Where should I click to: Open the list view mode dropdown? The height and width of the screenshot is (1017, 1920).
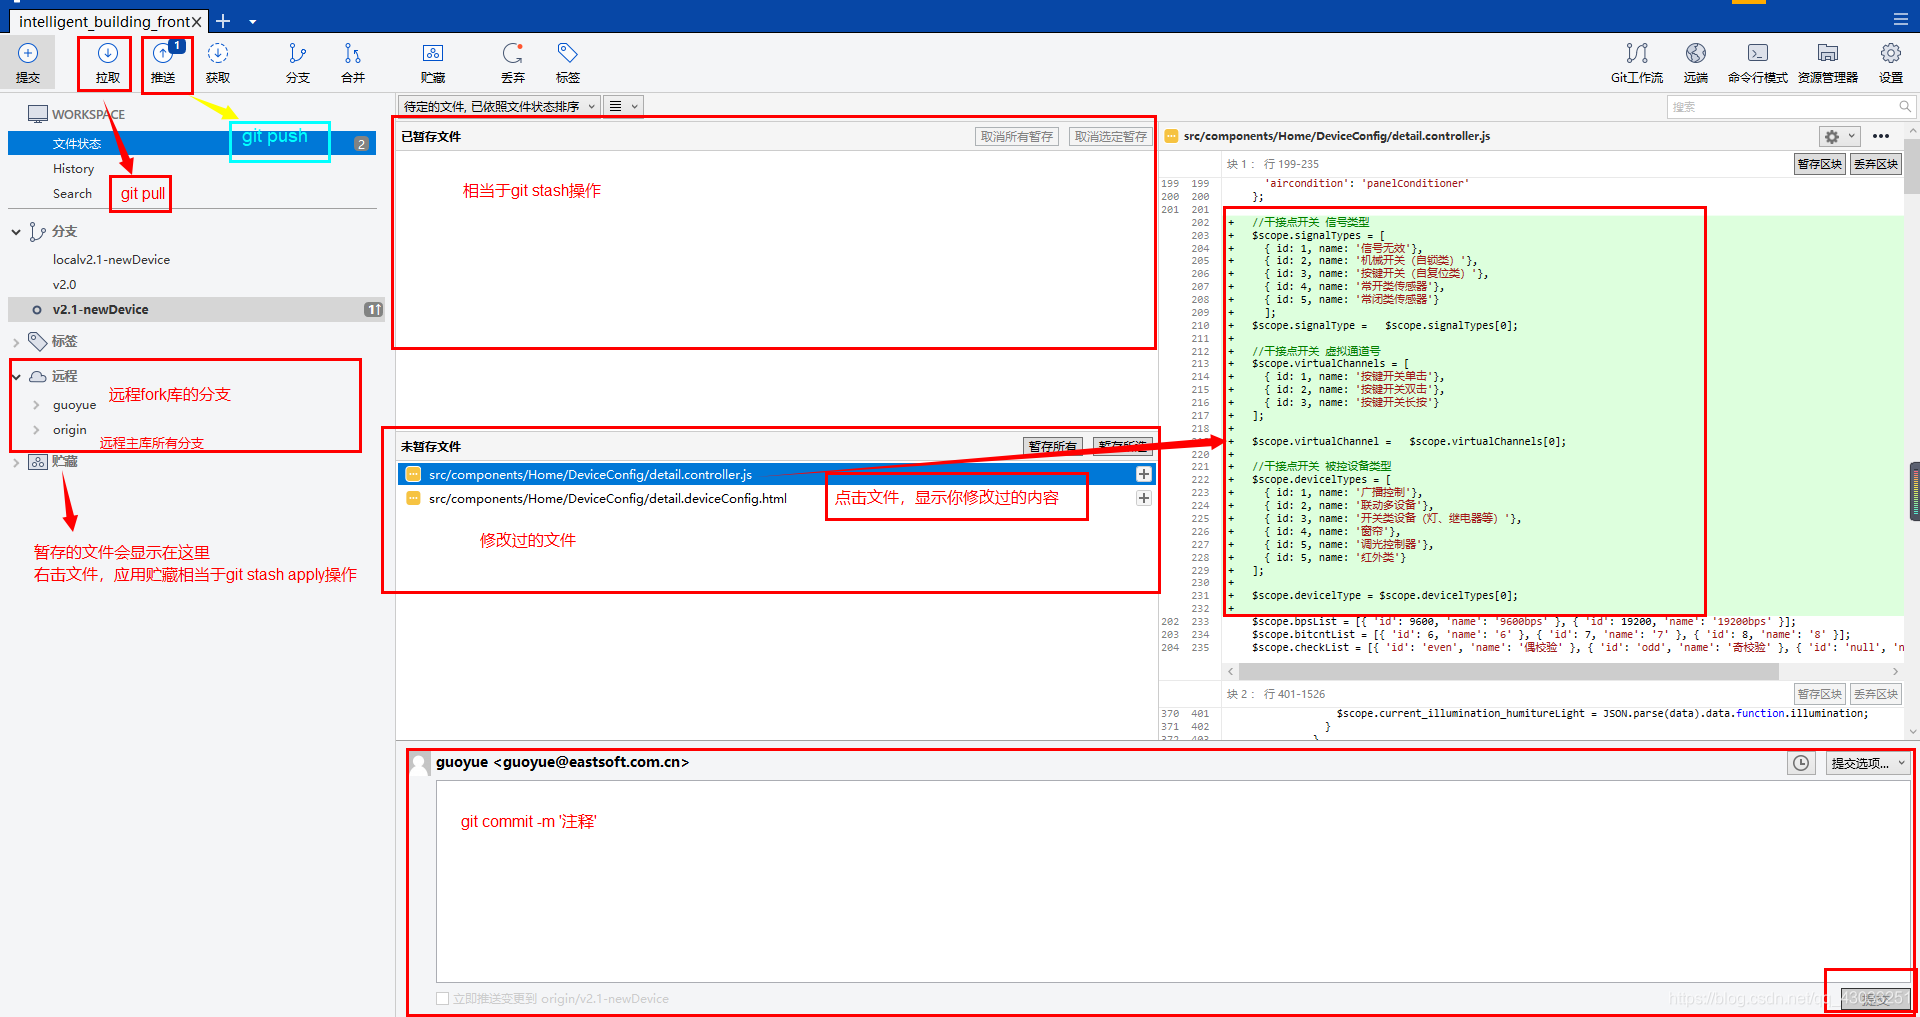[x=623, y=106]
